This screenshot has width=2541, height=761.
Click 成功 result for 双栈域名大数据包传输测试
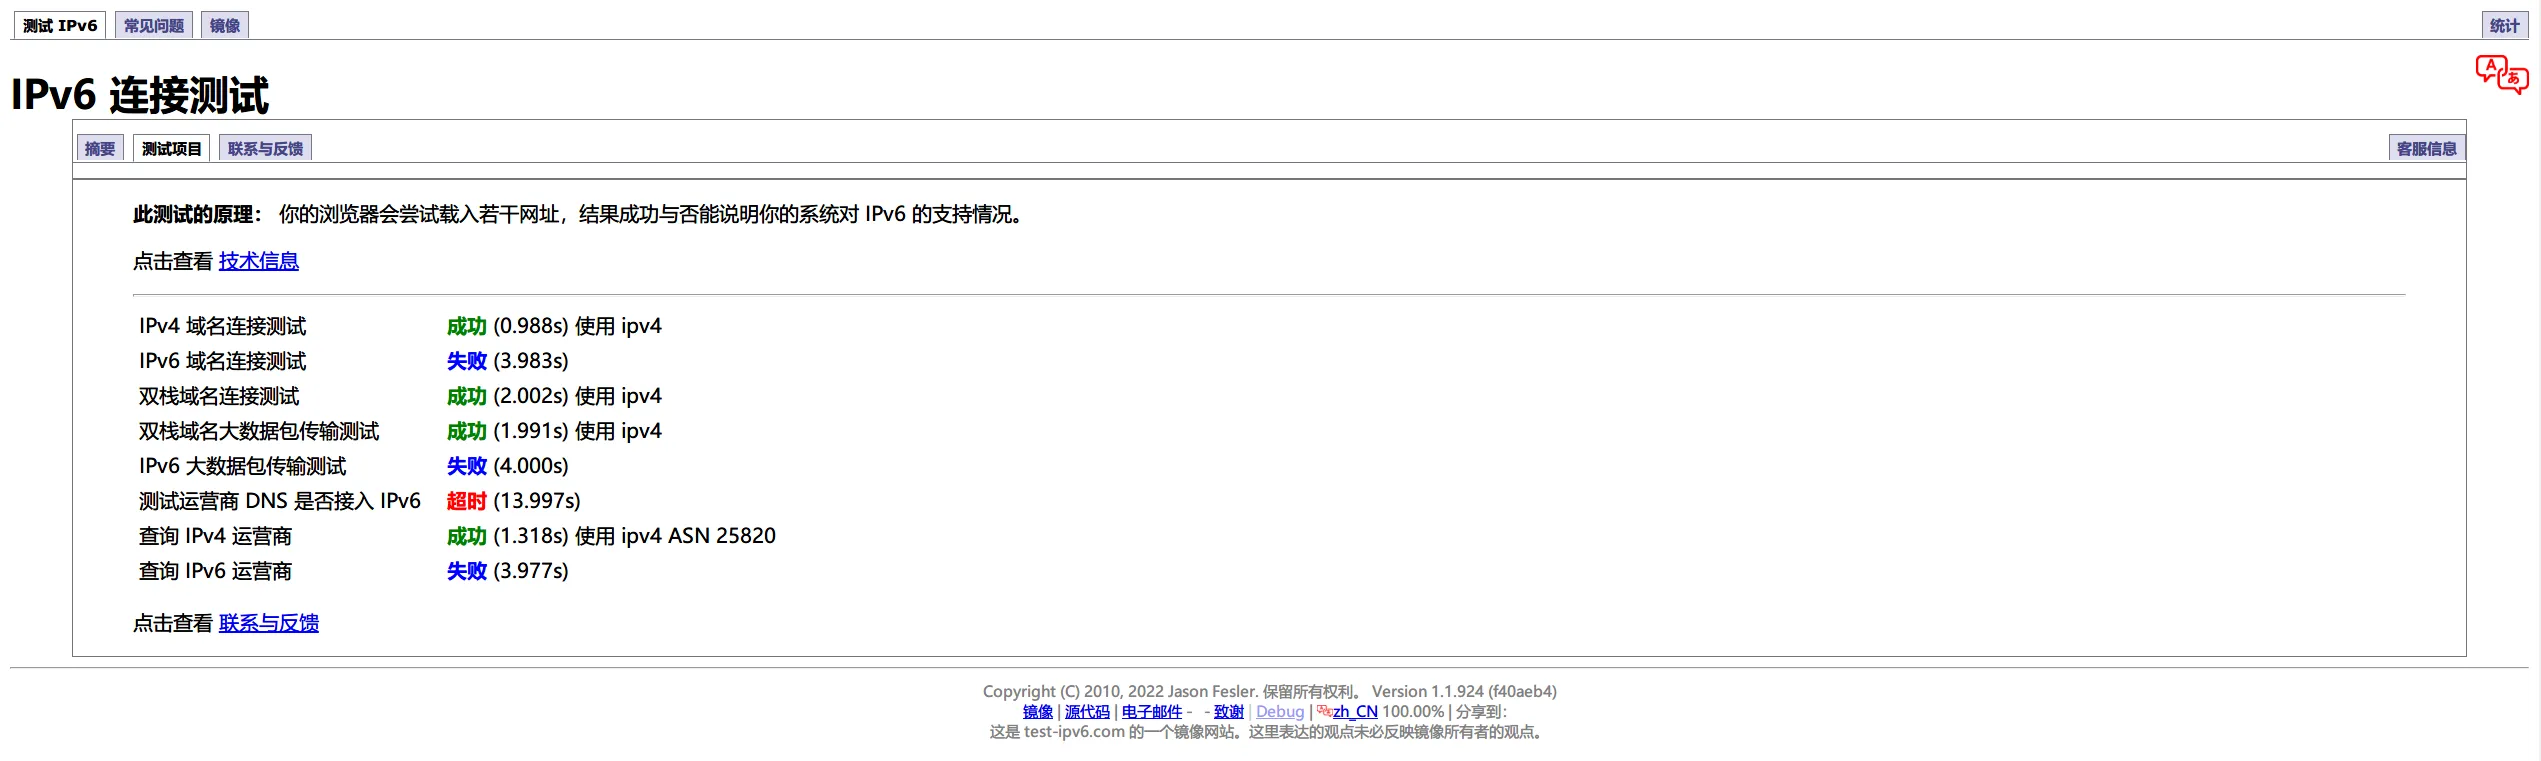[467, 431]
